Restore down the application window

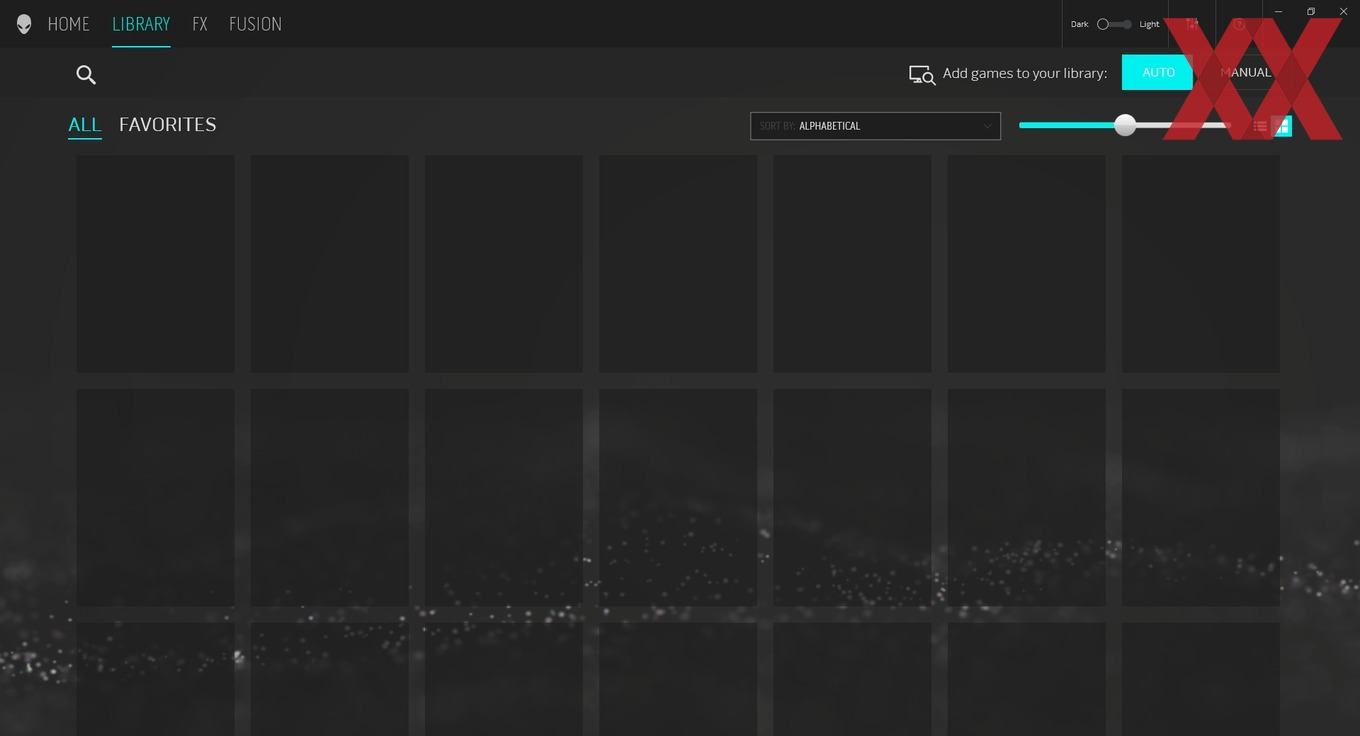(1311, 12)
